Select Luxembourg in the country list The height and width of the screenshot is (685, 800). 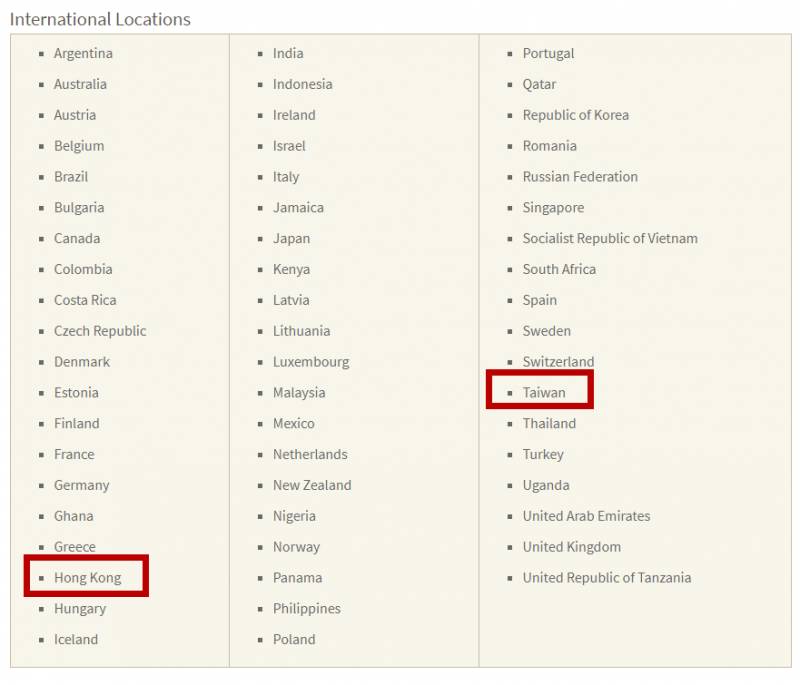(311, 362)
